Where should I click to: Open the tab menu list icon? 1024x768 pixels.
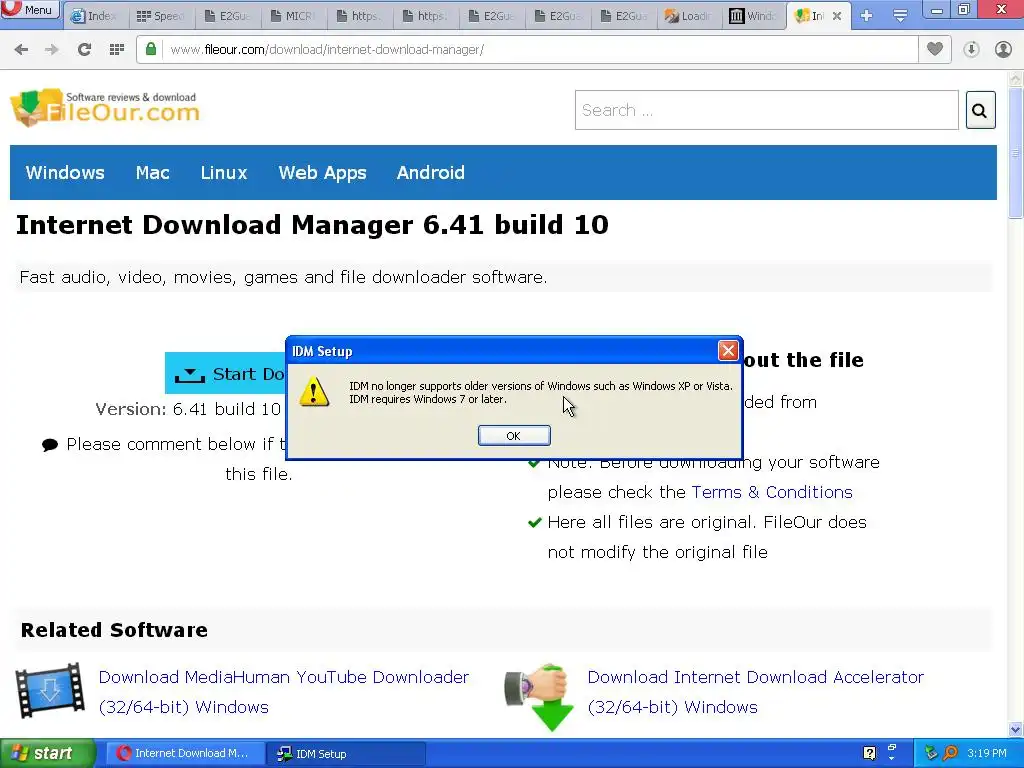tap(900, 16)
